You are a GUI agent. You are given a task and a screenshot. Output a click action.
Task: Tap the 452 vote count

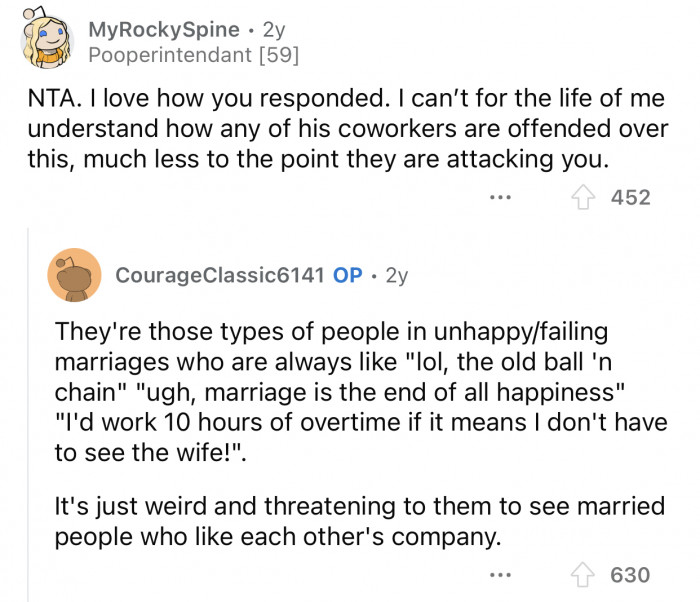(x=630, y=198)
